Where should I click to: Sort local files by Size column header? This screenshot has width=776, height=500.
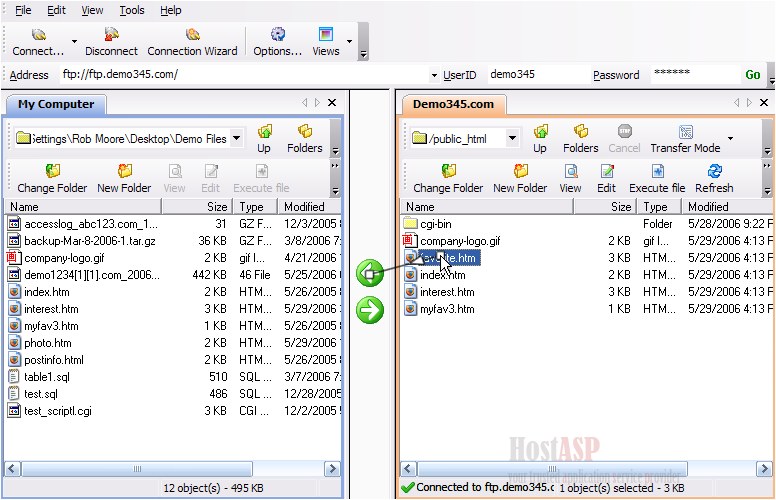[216, 207]
